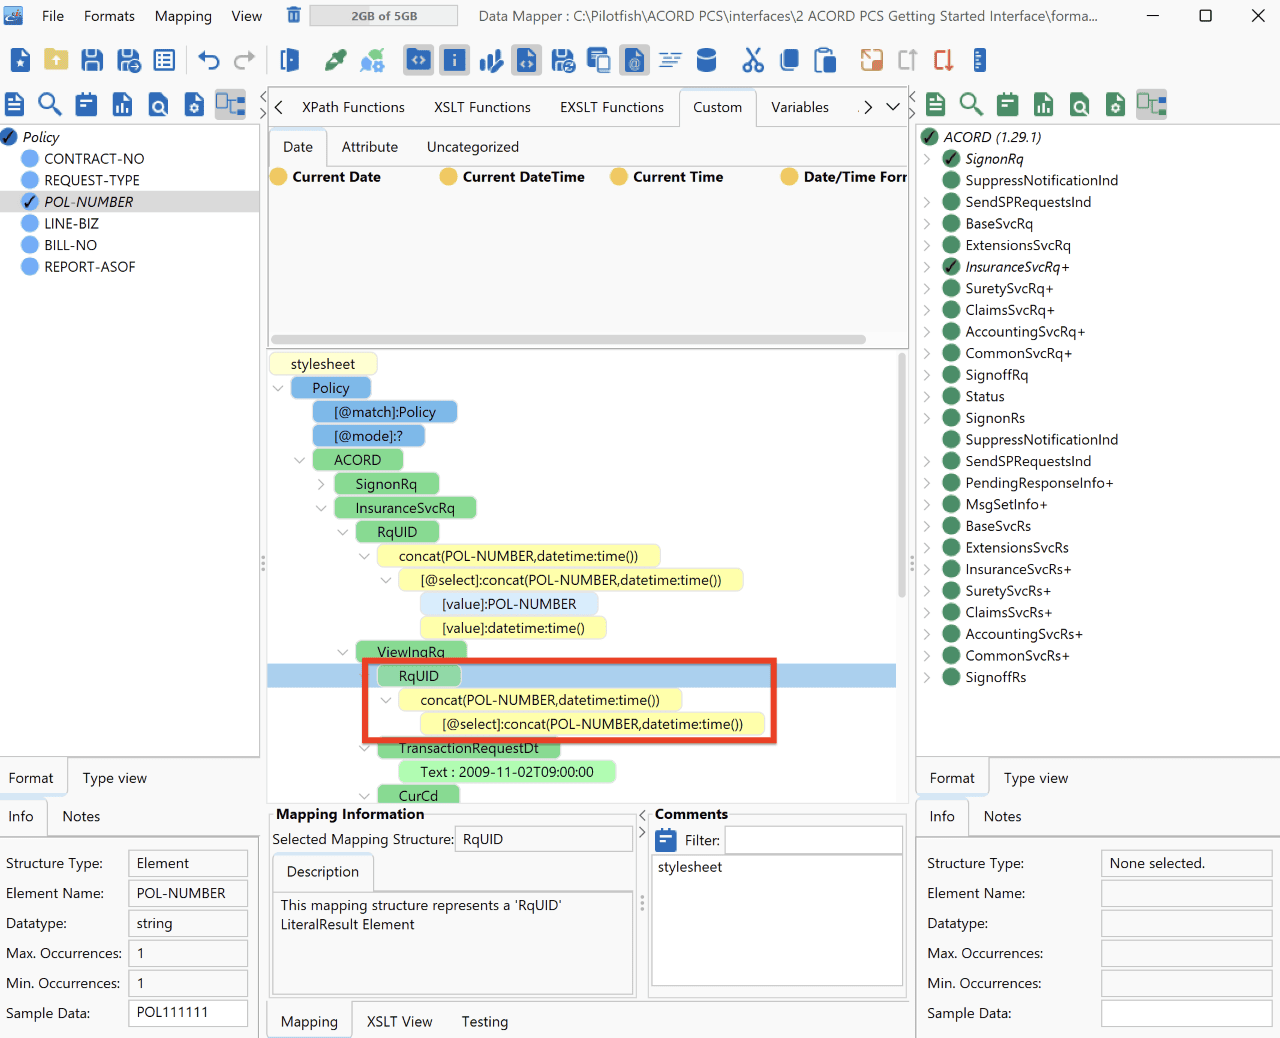Toggle the highlighted code file toolbar button
The width and height of the screenshot is (1280, 1038).
526,60
